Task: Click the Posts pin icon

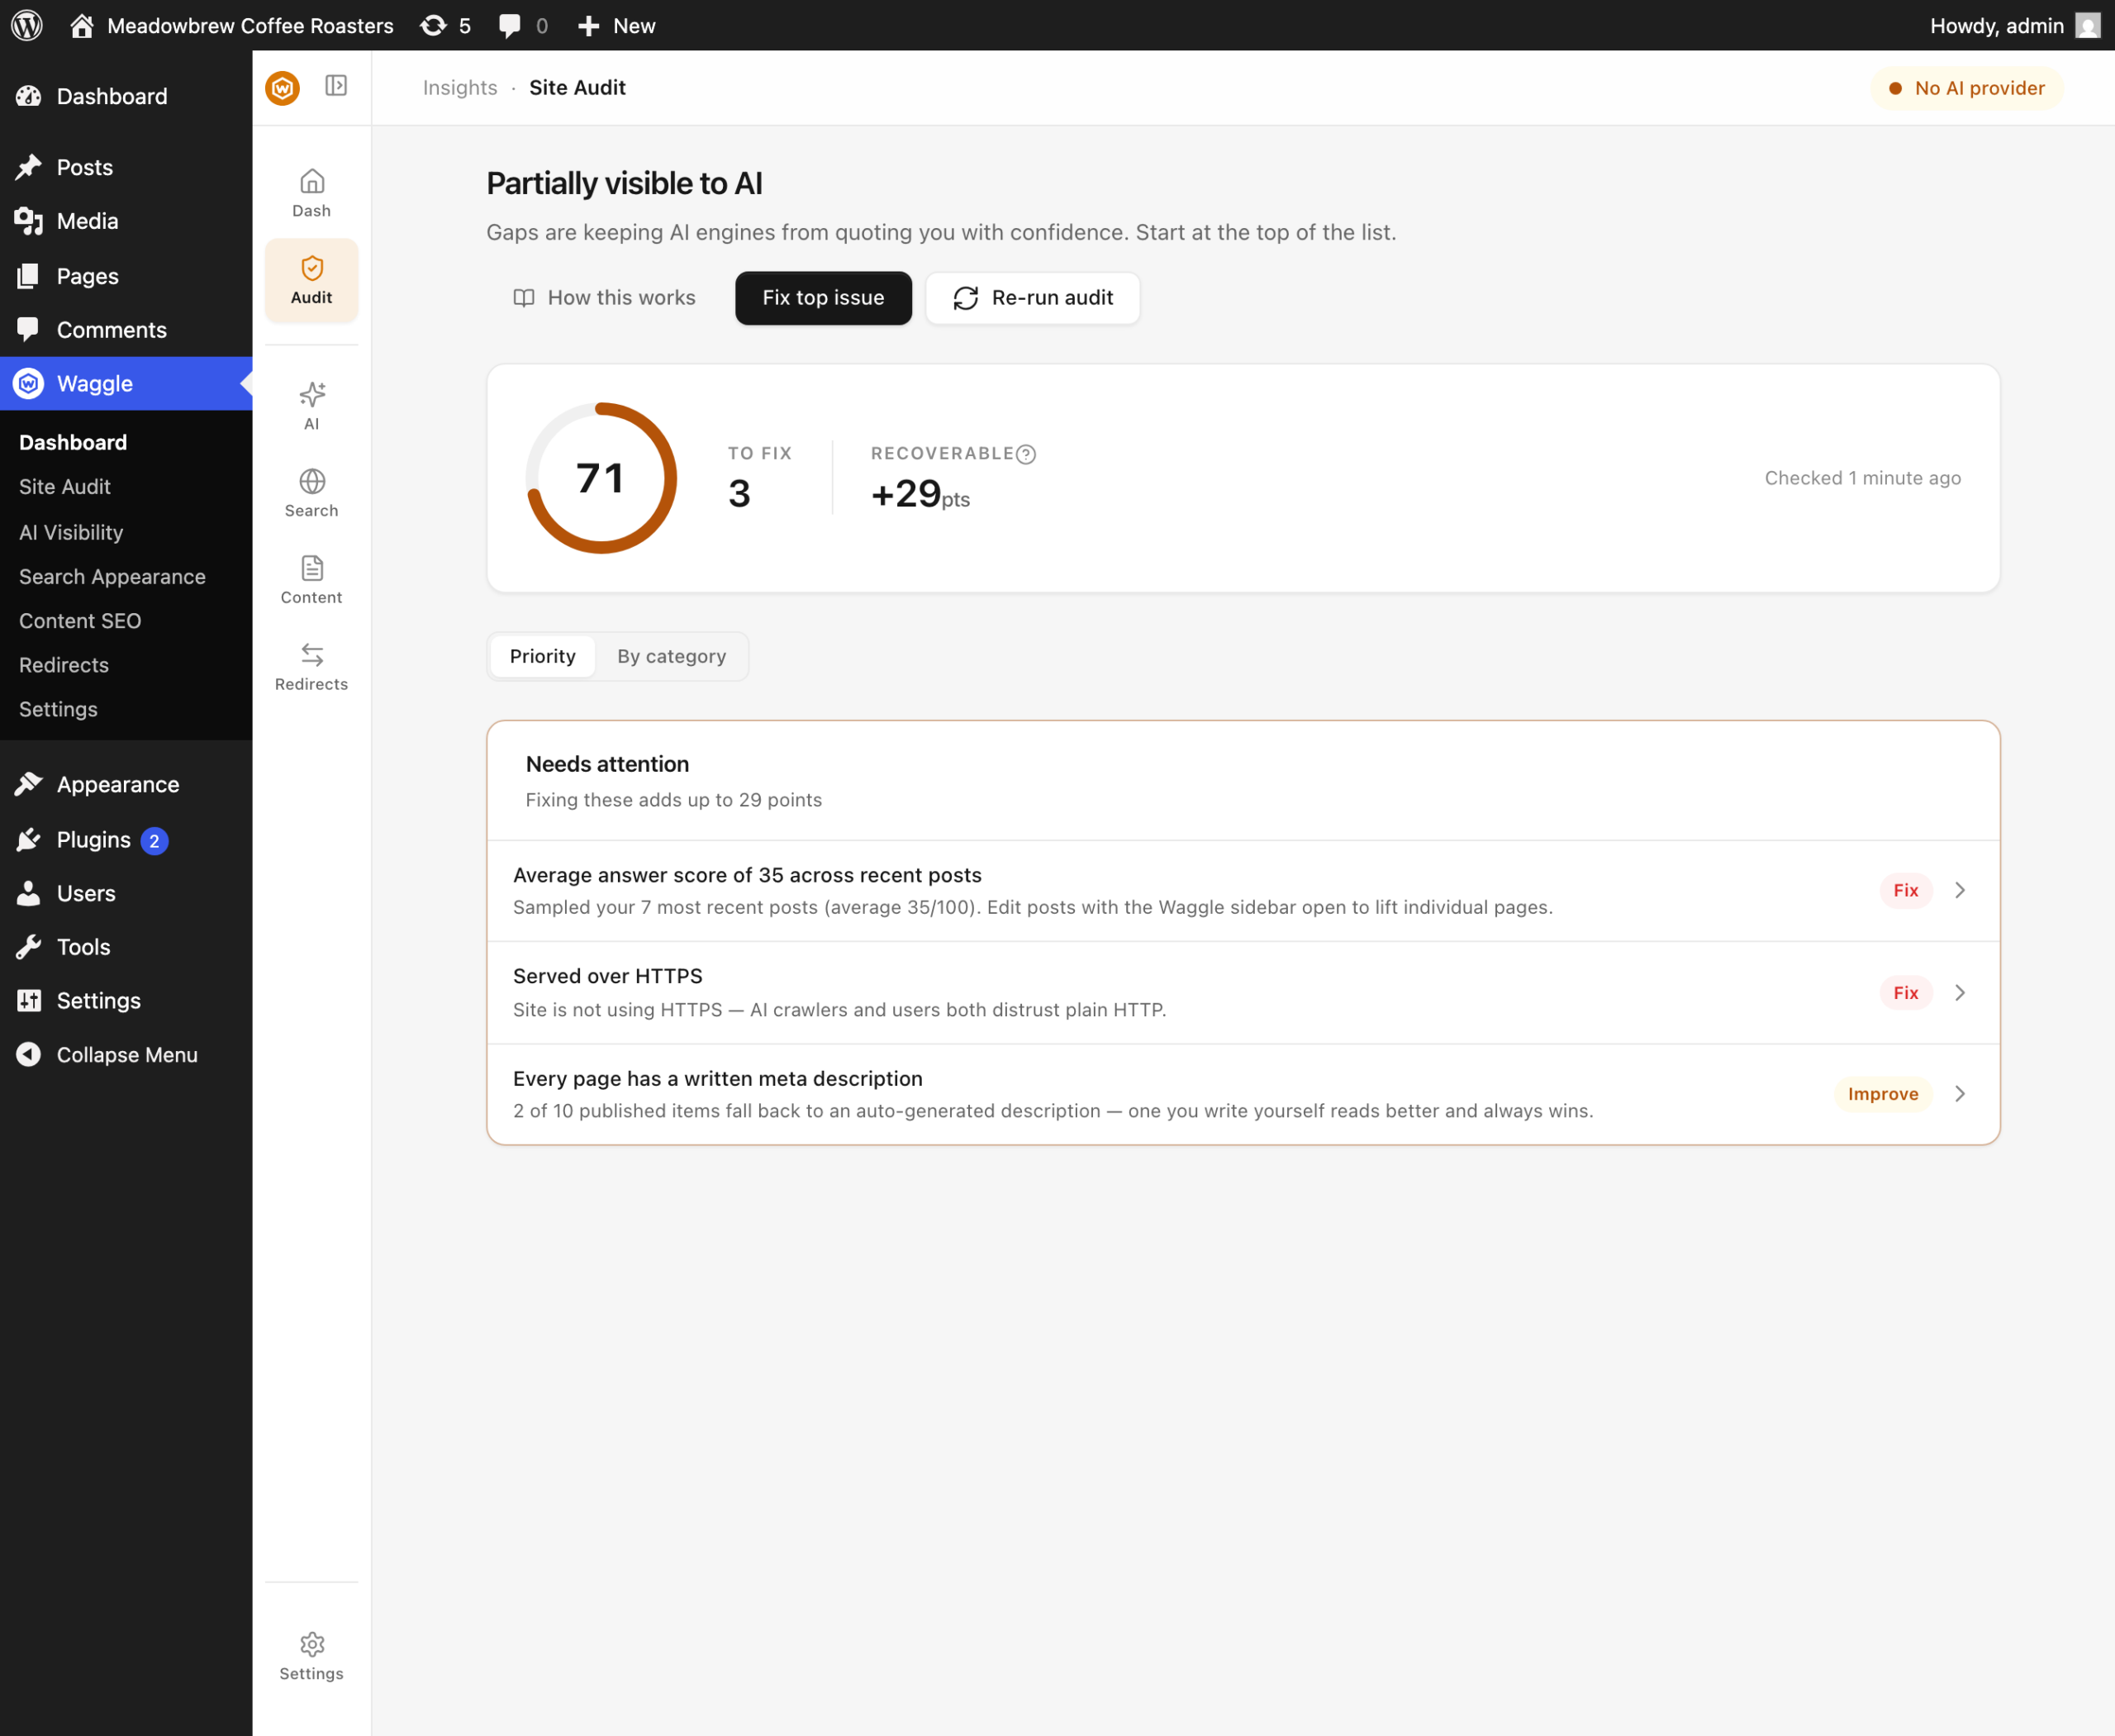Action: pos(28,167)
